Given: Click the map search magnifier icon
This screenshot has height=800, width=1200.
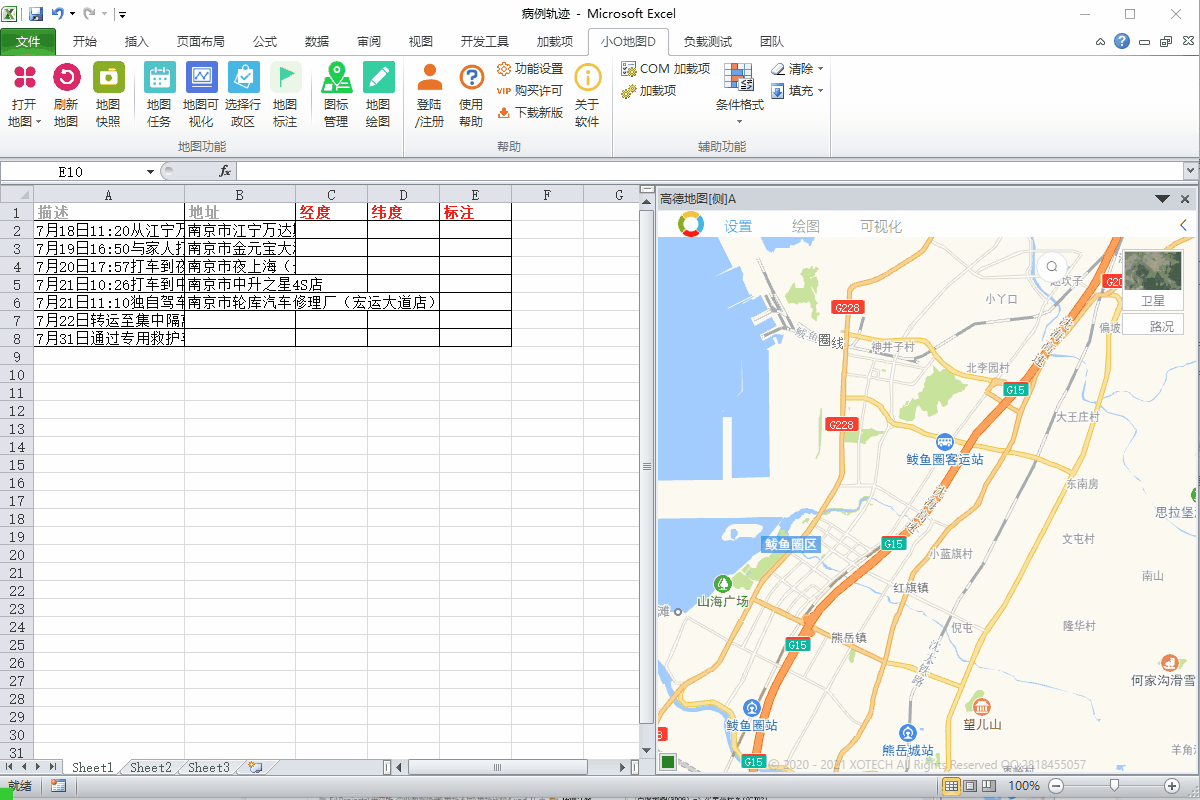Looking at the screenshot, I should (1052, 267).
